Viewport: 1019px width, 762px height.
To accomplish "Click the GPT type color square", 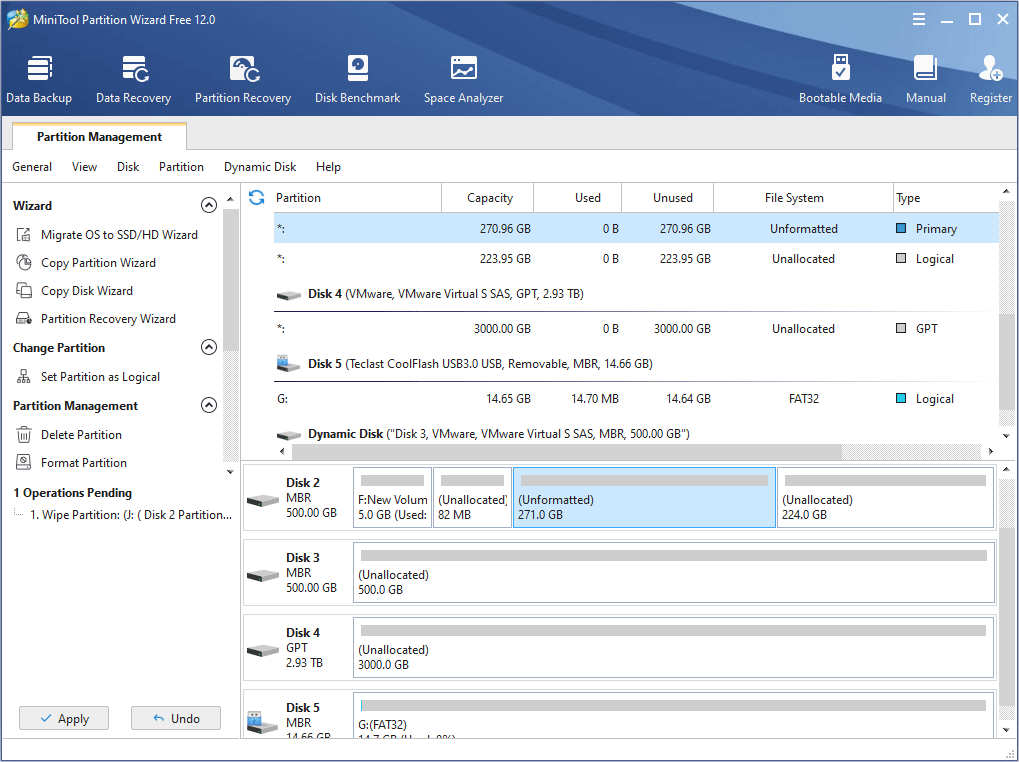I will coord(901,328).
